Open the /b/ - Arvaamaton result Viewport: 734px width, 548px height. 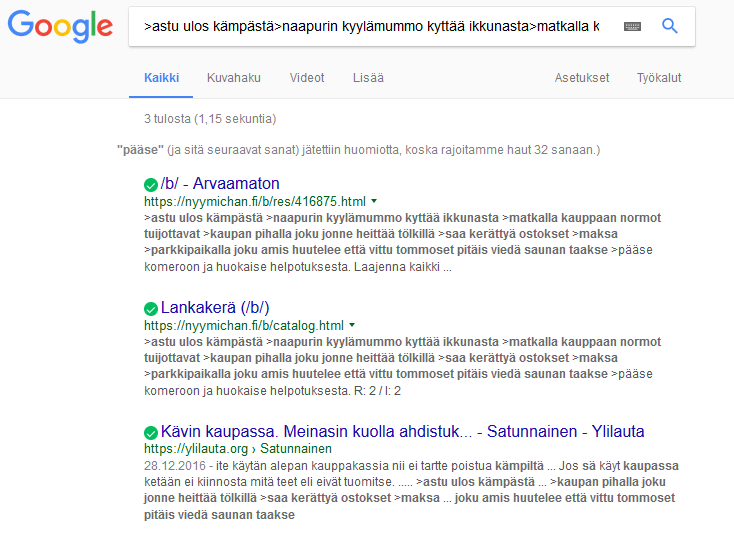[x=220, y=184]
